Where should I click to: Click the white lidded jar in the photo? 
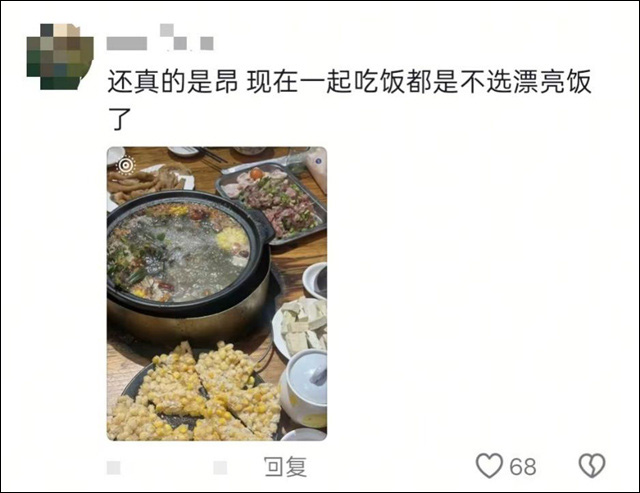305,388
